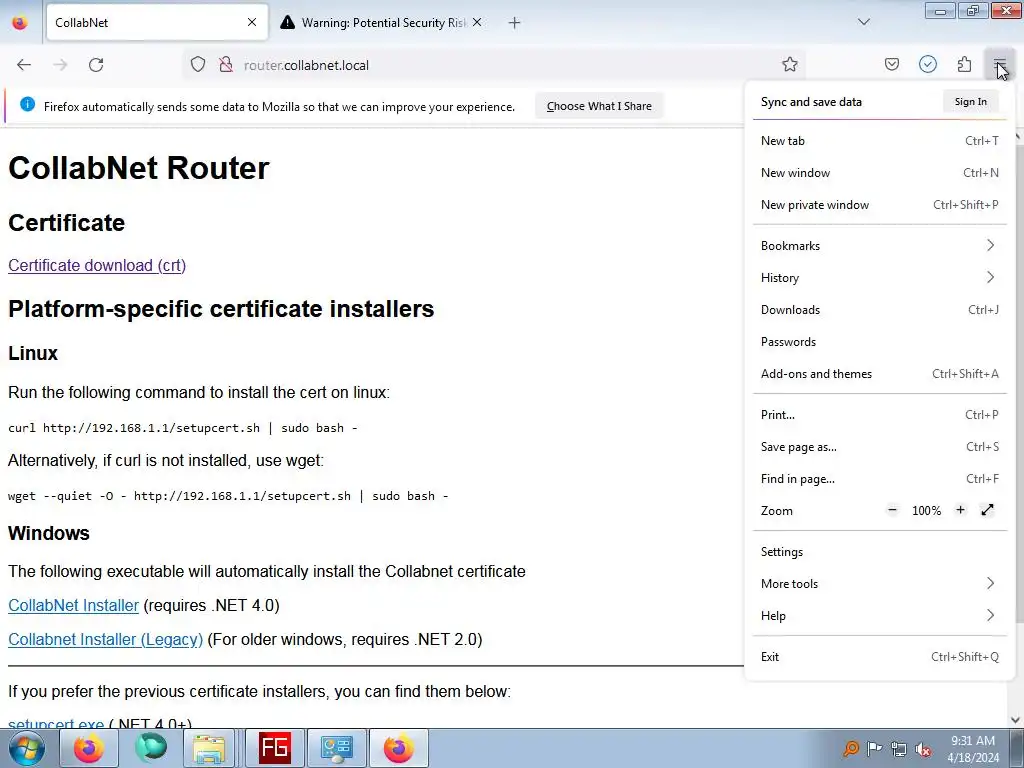Open Add-ons and themes
The image size is (1024, 768).
tap(879, 374)
